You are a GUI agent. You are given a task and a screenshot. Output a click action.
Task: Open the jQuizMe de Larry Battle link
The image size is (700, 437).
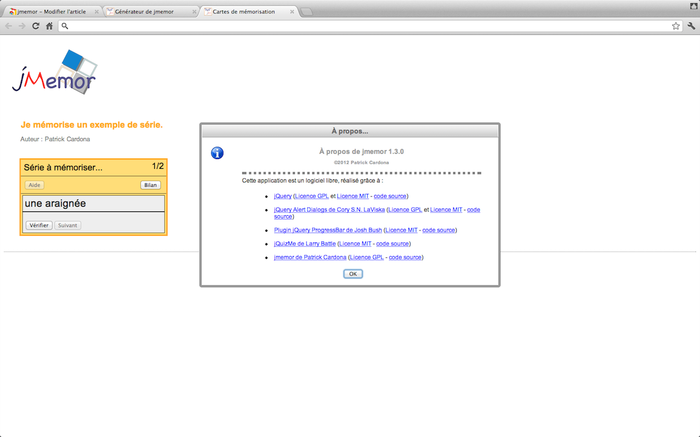click(x=305, y=243)
